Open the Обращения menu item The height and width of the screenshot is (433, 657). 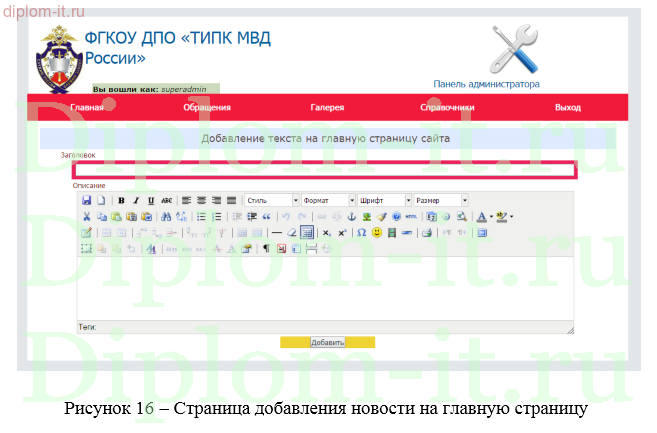pyautogui.click(x=206, y=107)
